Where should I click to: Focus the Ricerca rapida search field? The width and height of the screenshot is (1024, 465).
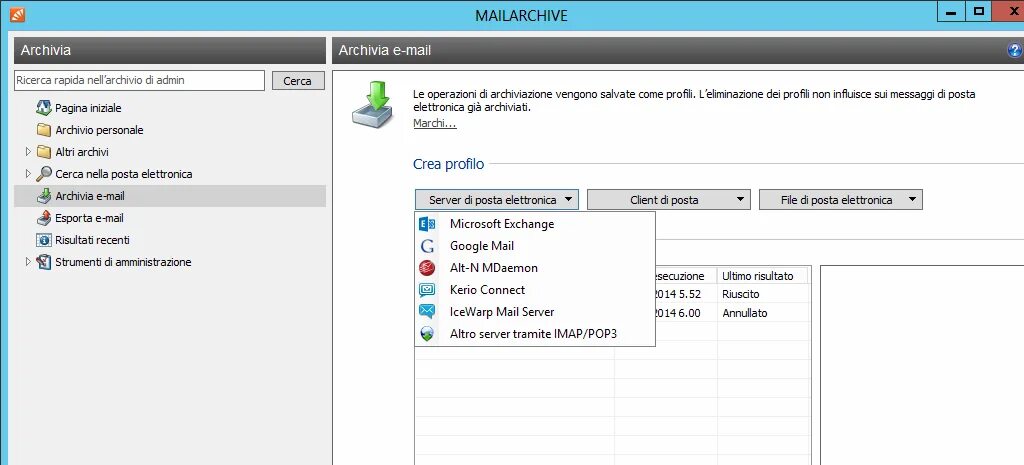pos(139,80)
